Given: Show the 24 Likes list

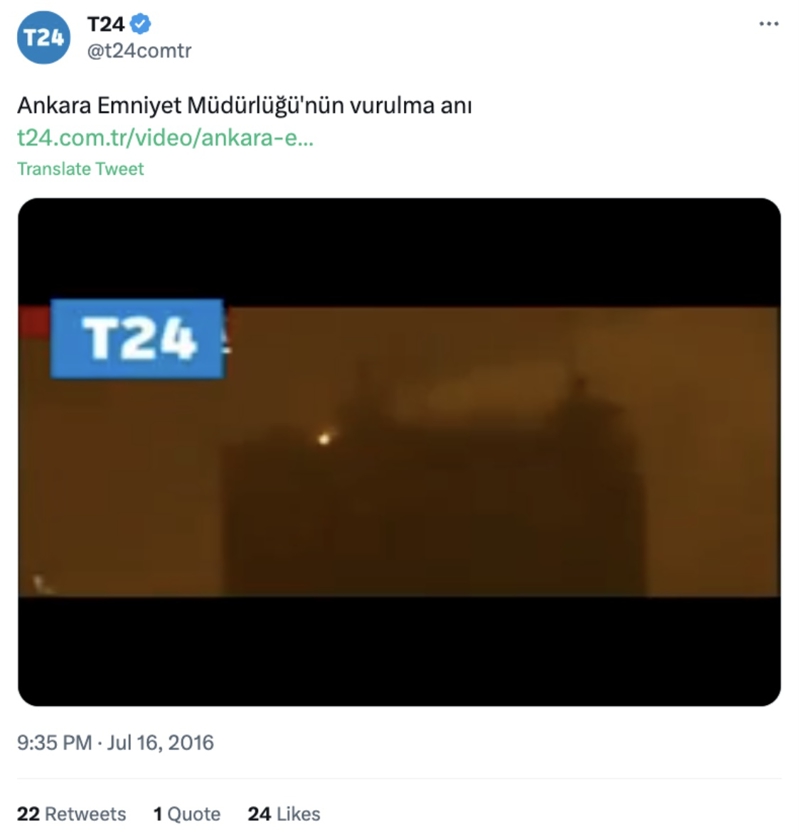Looking at the screenshot, I should coord(284,814).
